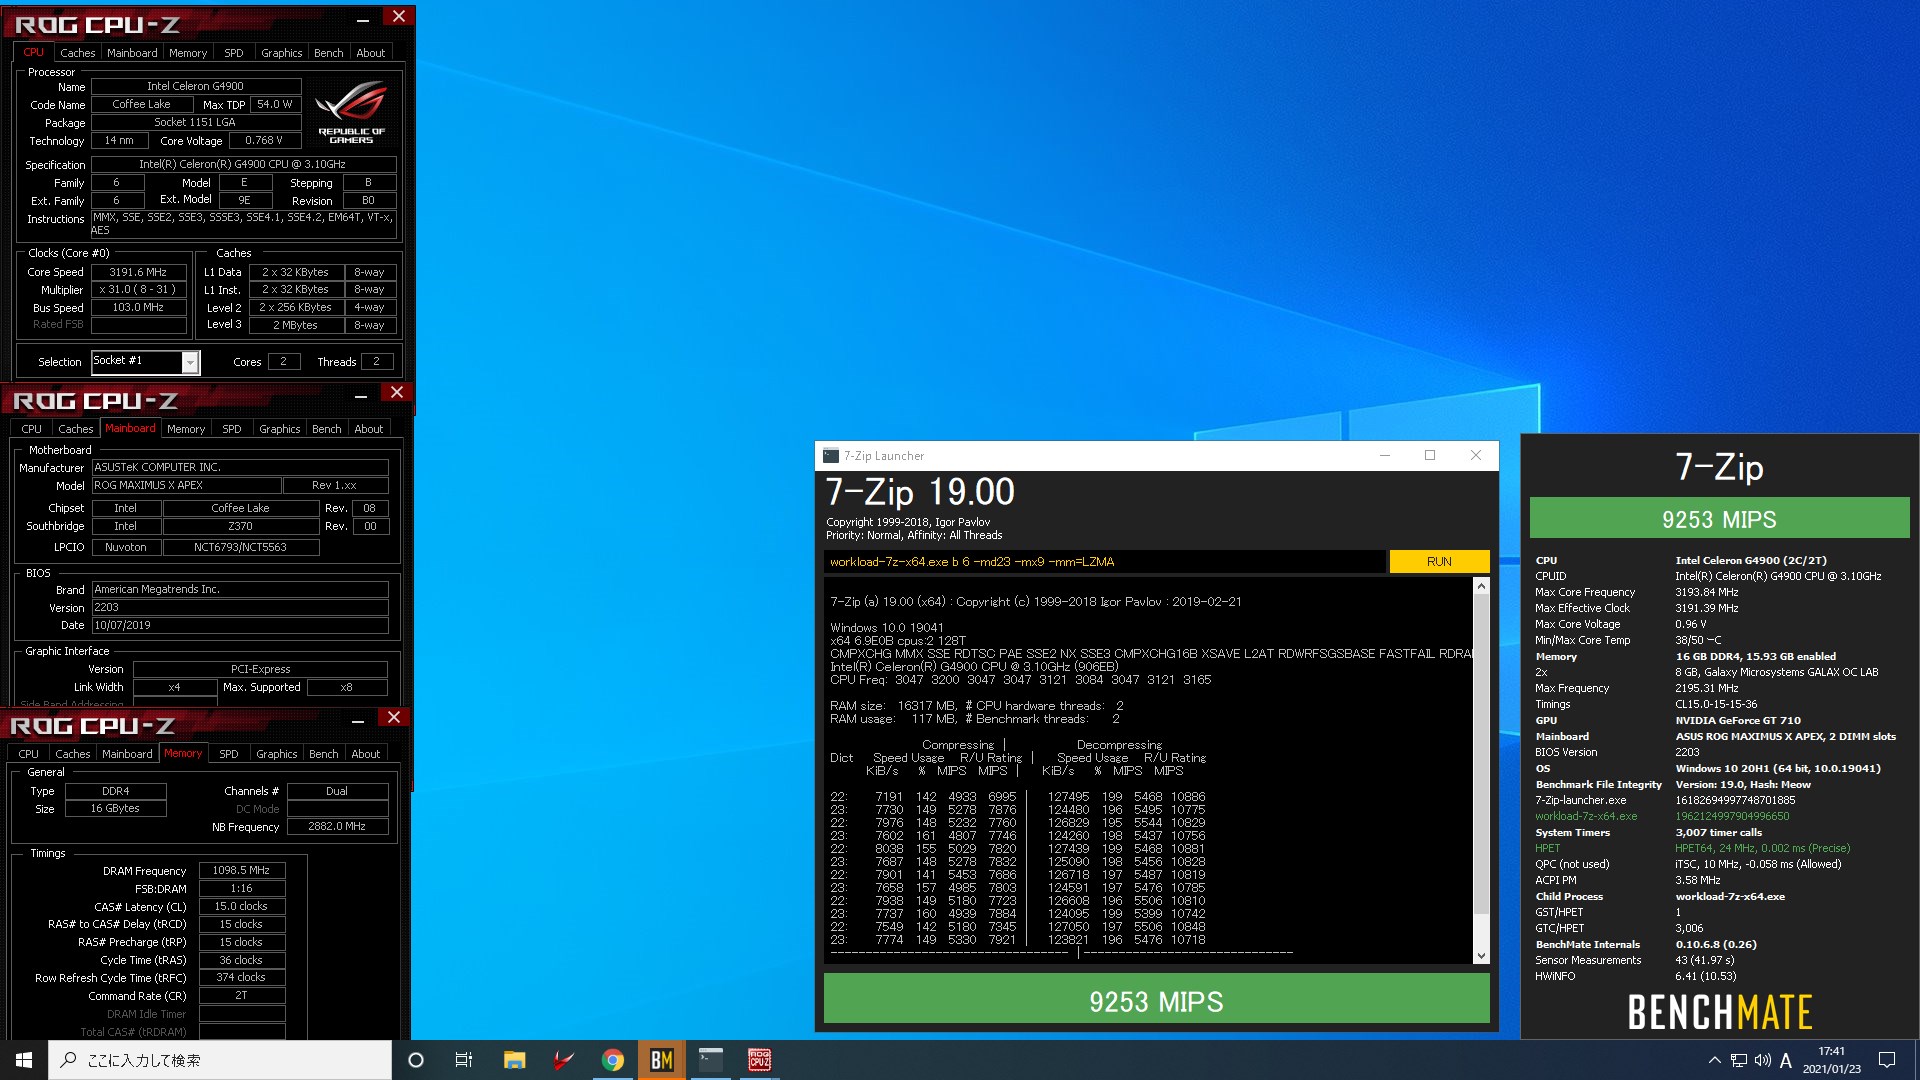Select Bench tab in middle CPU-Z window
This screenshot has height=1080, width=1920.
pyautogui.click(x=326, y=429)
